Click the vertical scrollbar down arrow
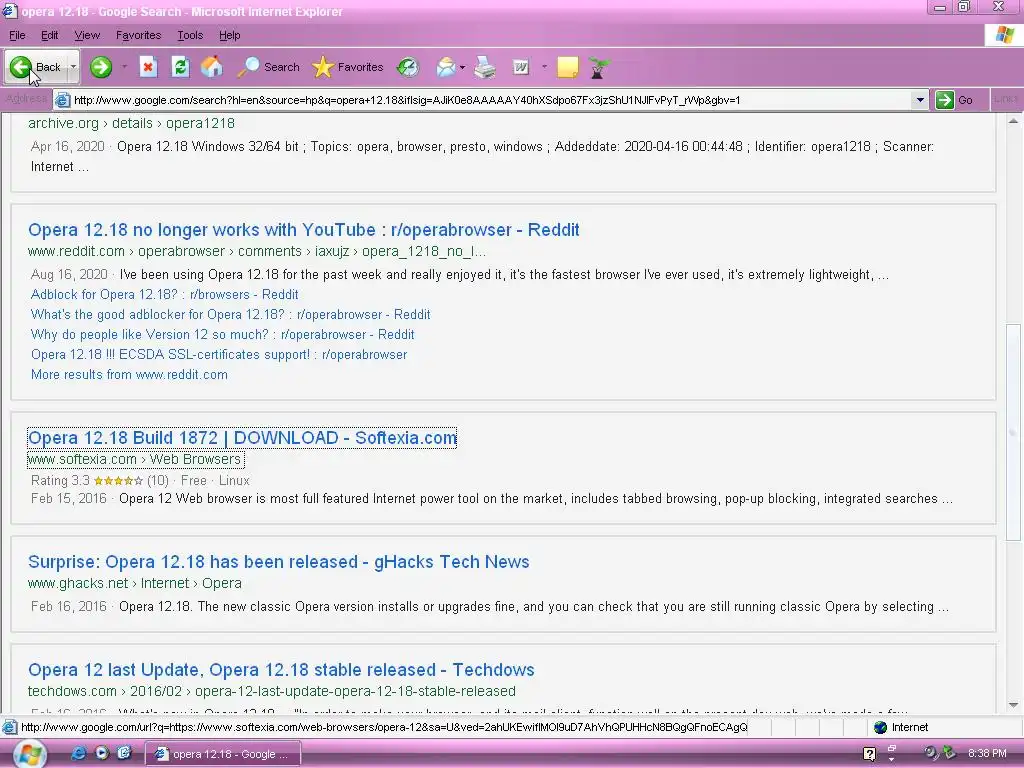The image size is (1024, 768). pos(1014,705)
